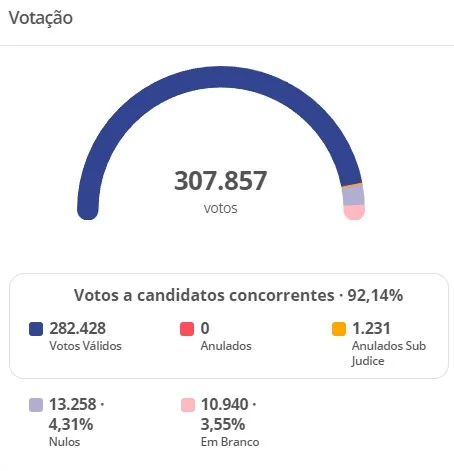Click the orange Anulados Sub Judice swatch
The image size is (454, 471).
pyautogui.click(x=339, y=329)
